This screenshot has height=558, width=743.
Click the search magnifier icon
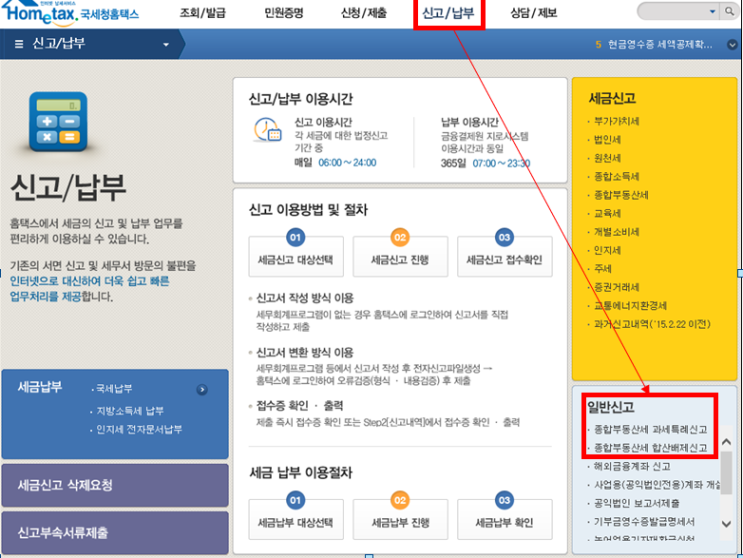pyautogui.click(x=729, y=11)
